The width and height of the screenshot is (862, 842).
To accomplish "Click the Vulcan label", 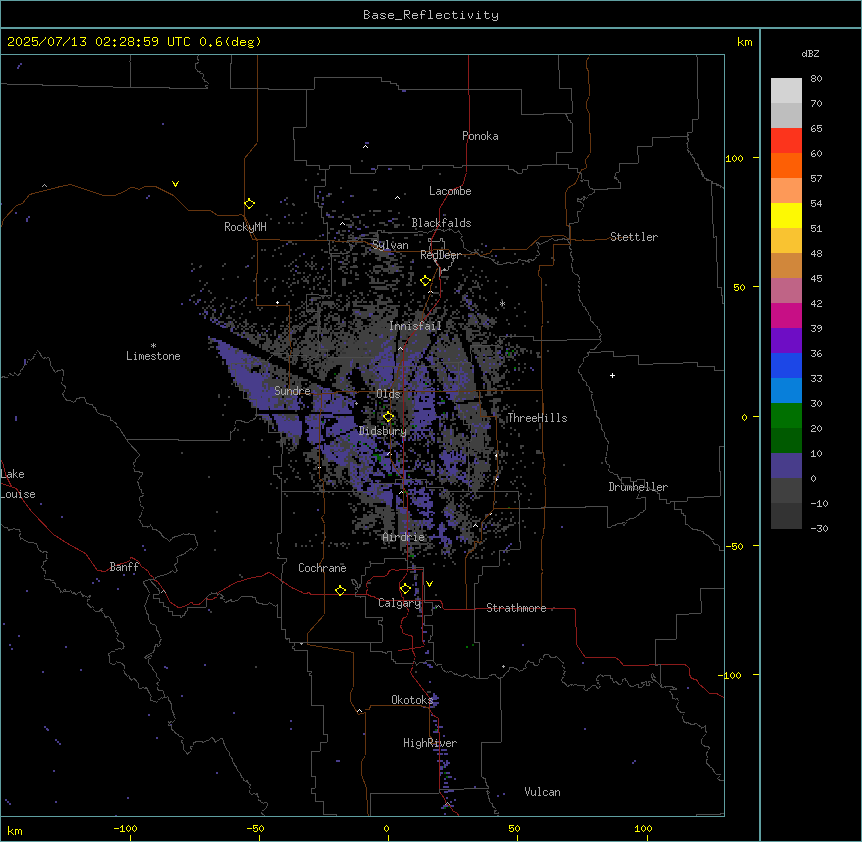I will point(543,792).
